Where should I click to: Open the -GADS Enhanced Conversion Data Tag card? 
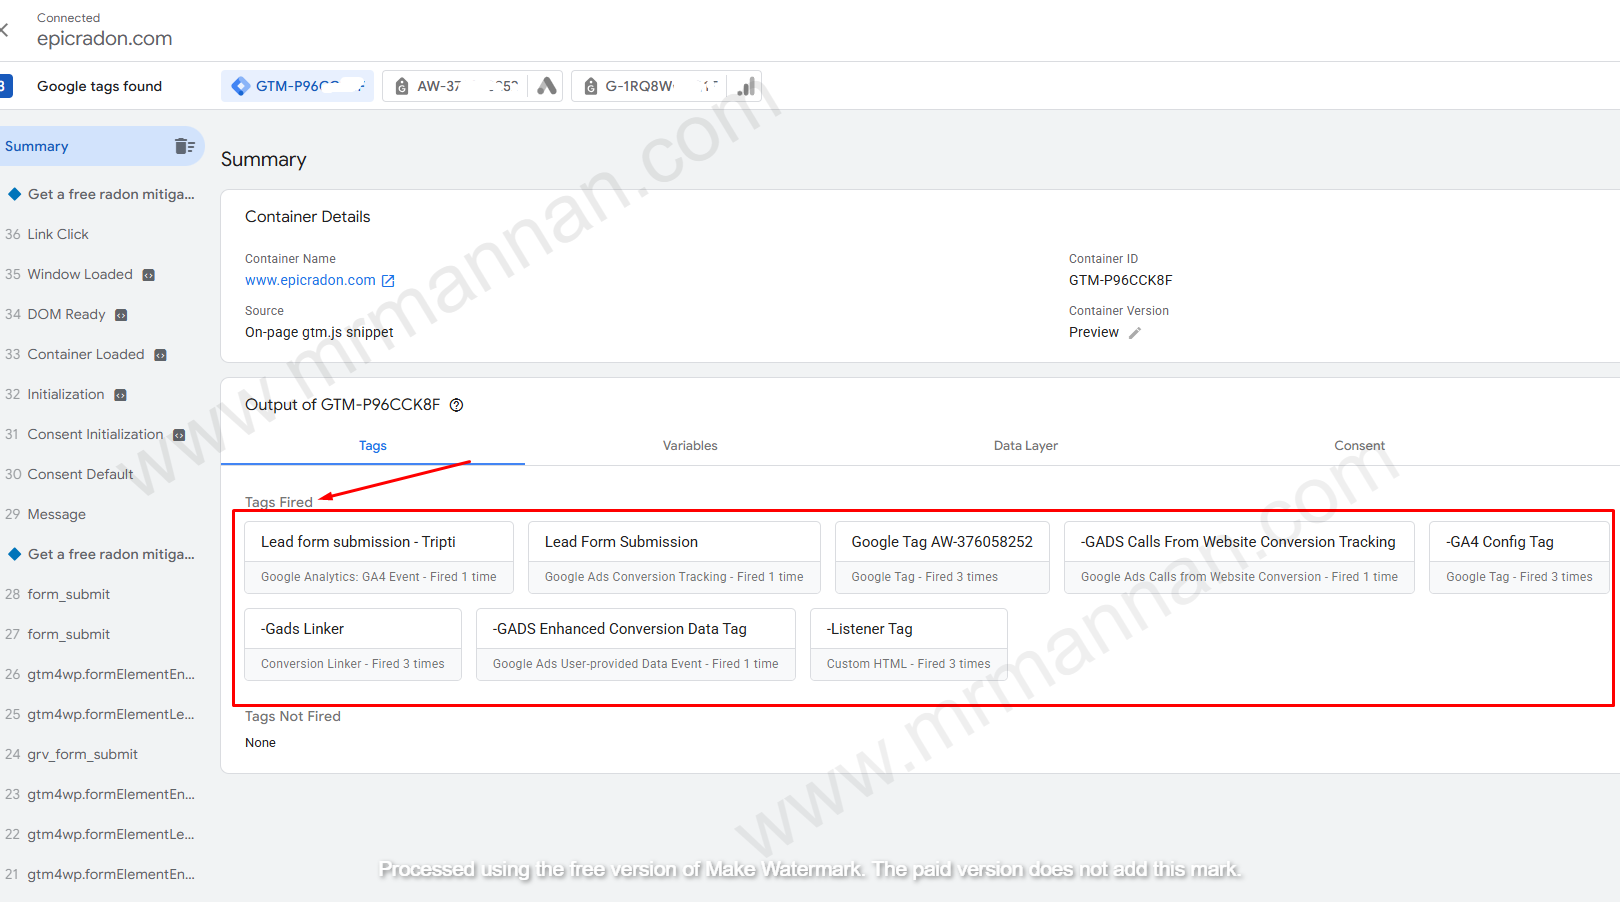(635, 644)
